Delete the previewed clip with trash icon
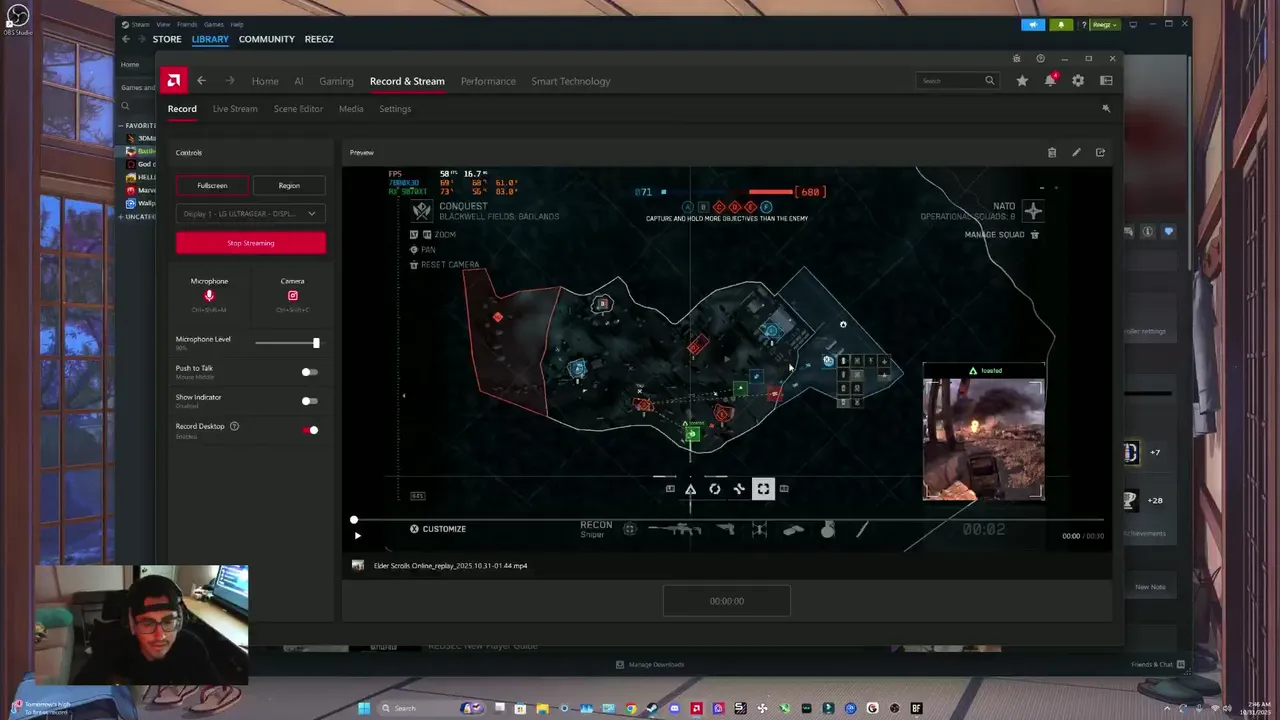This screenshot has width=1280, height=720. click(x=1052, y=152)
